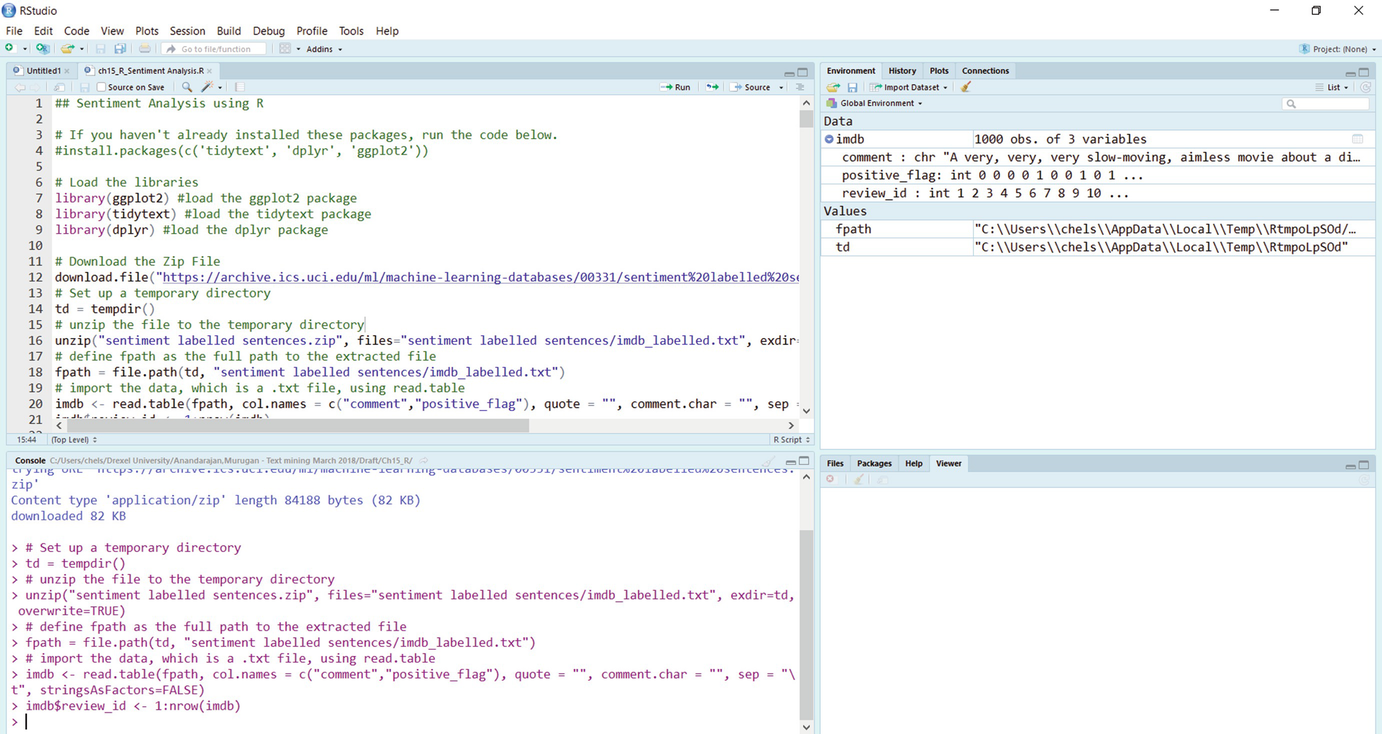
Task: Maximize the source editor pane
Action: [803, 73]
